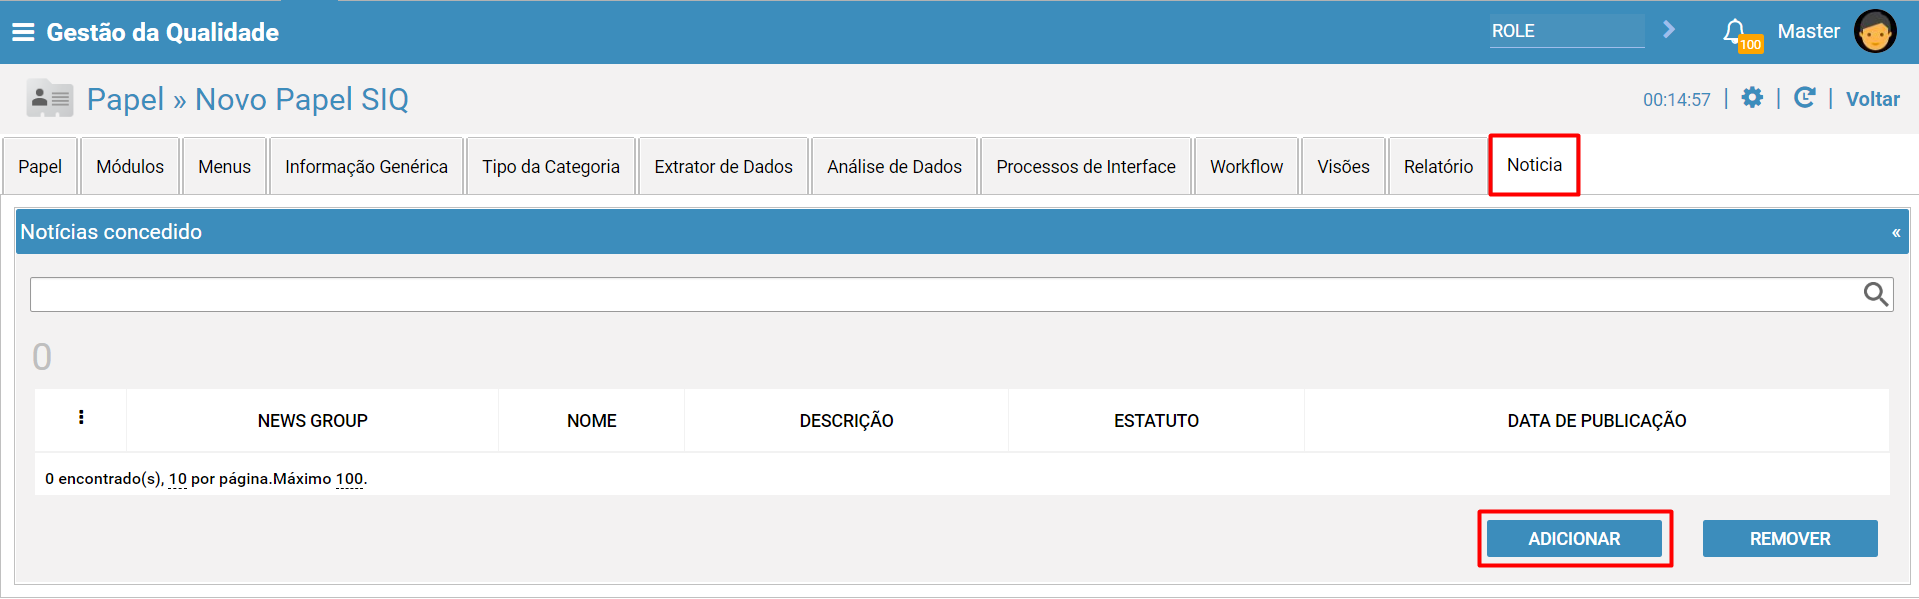1919x599 pixels.
Task: Open the Relatório tab
Action: click(x=1438, y=166)
